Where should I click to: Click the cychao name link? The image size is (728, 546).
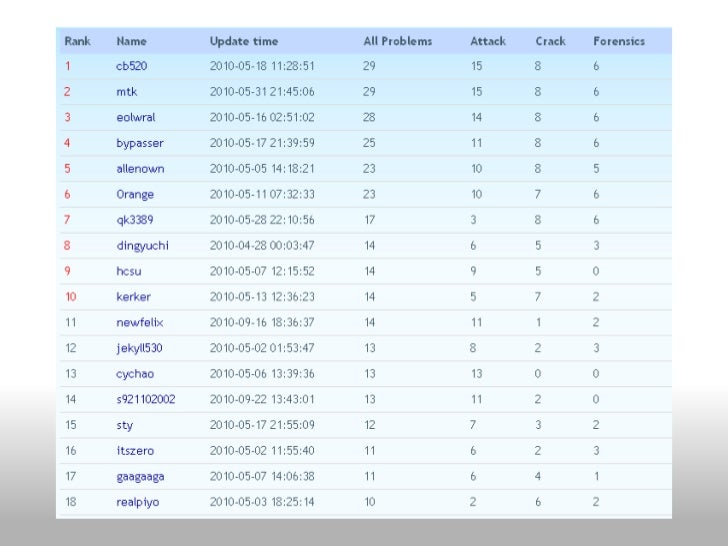(x=135, y=374)
